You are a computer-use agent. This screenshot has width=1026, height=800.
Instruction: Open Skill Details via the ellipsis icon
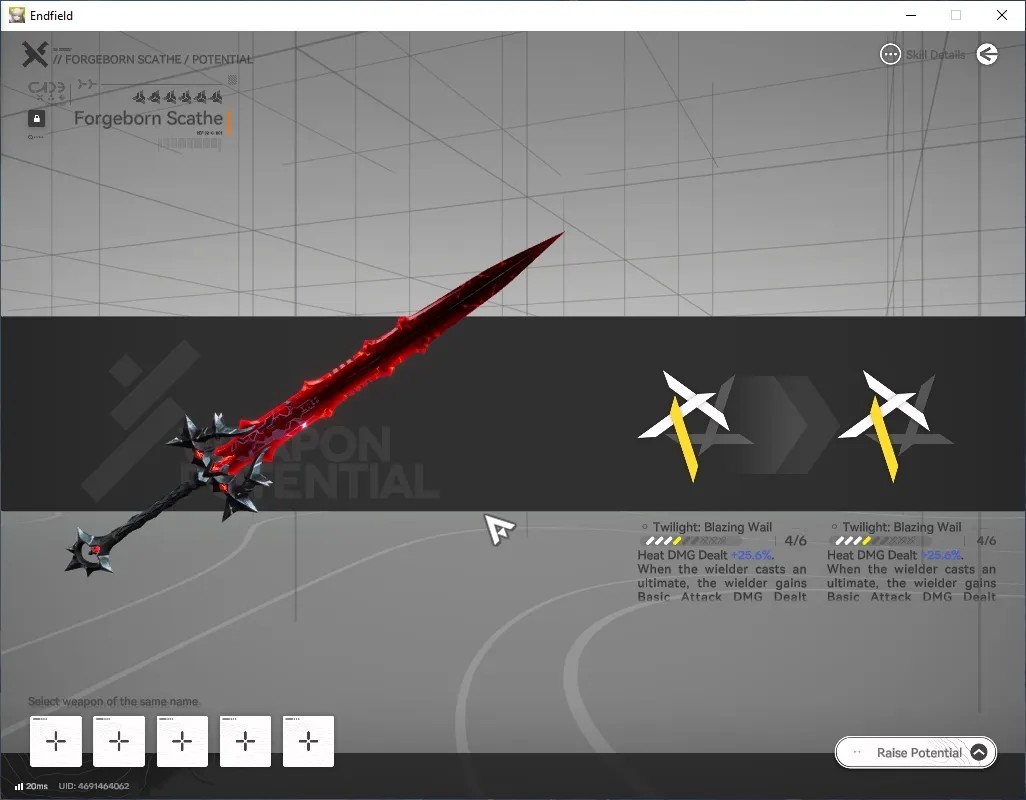[890, 54]
